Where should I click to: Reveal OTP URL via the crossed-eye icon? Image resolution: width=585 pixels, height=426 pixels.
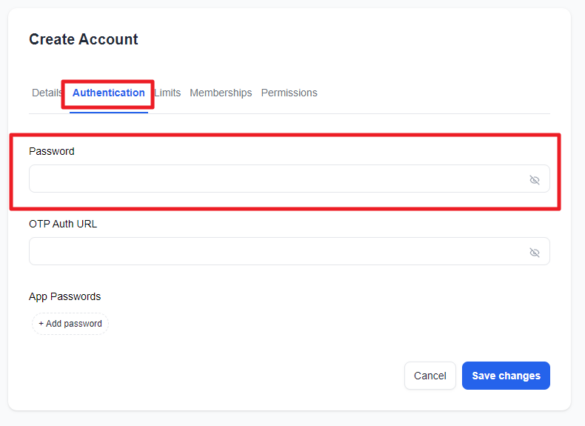[x=534, y=253]
